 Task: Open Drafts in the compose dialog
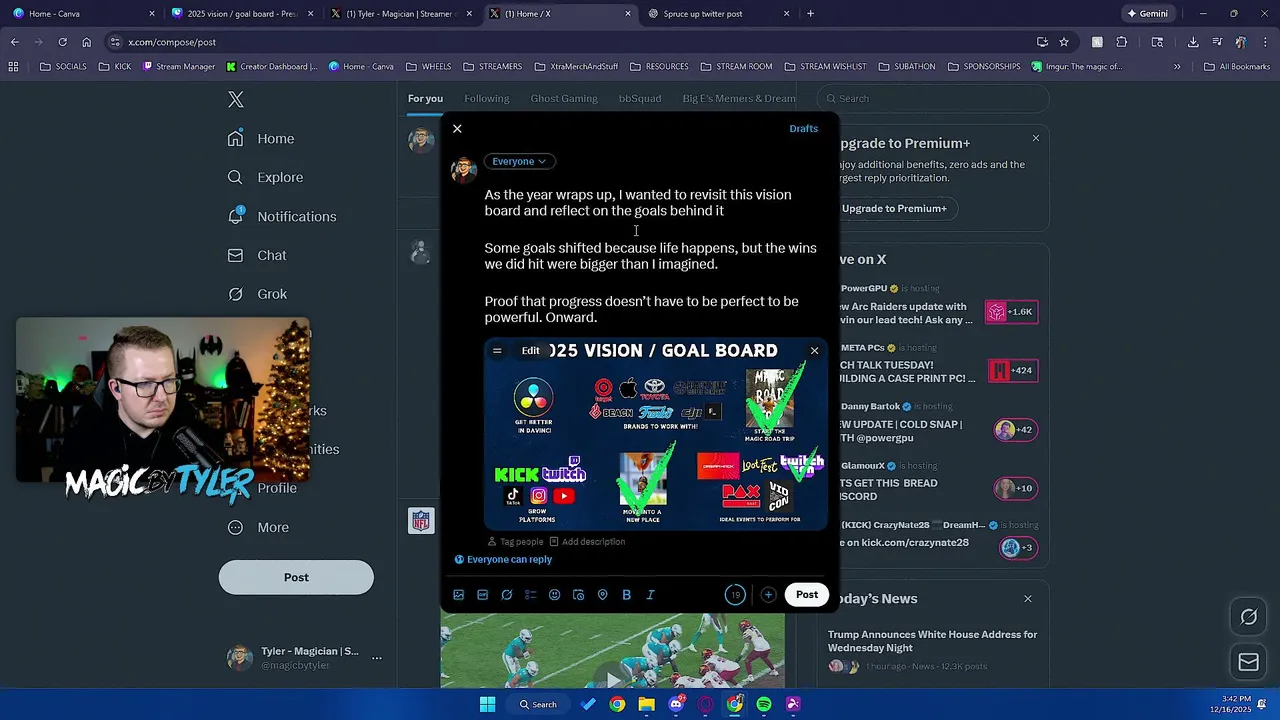coord(803,129)
